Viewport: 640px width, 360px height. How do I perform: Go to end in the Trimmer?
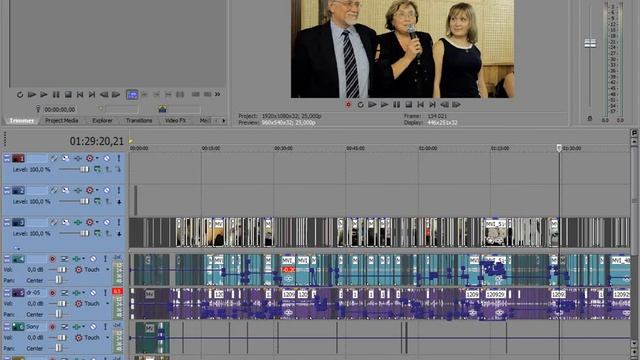pos(92,95)
